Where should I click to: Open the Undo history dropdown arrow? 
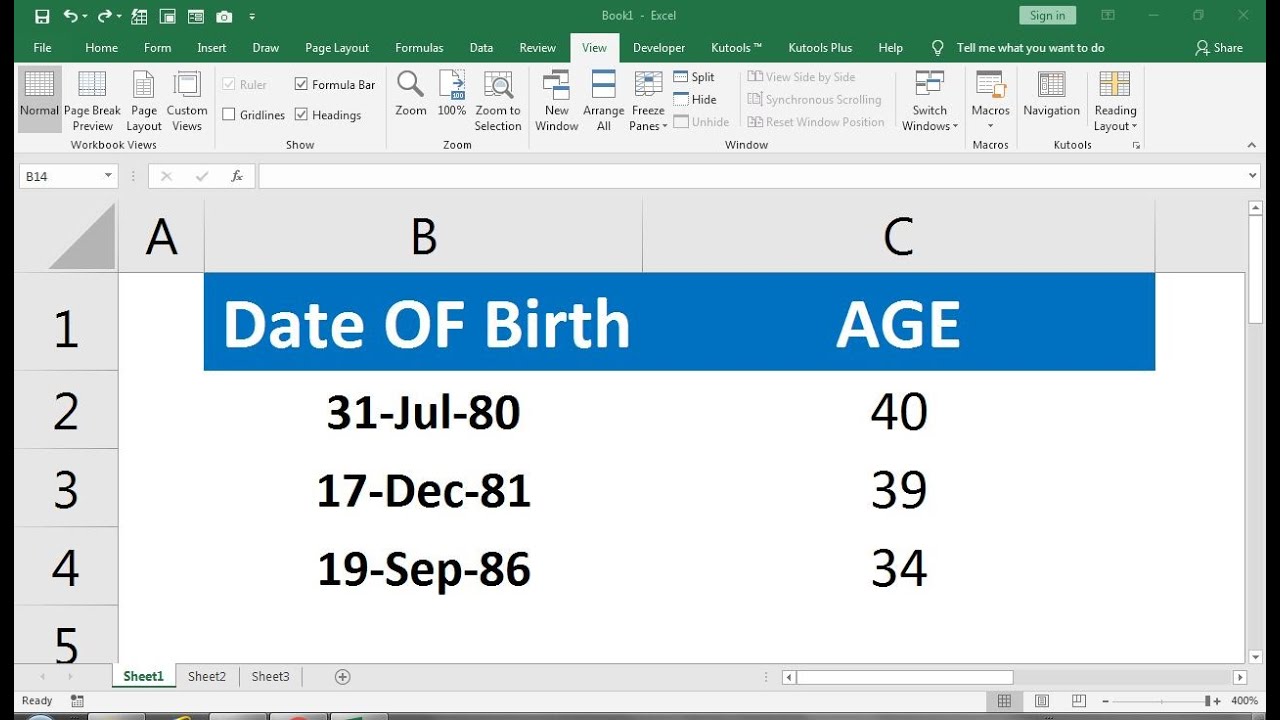[86, 17]
